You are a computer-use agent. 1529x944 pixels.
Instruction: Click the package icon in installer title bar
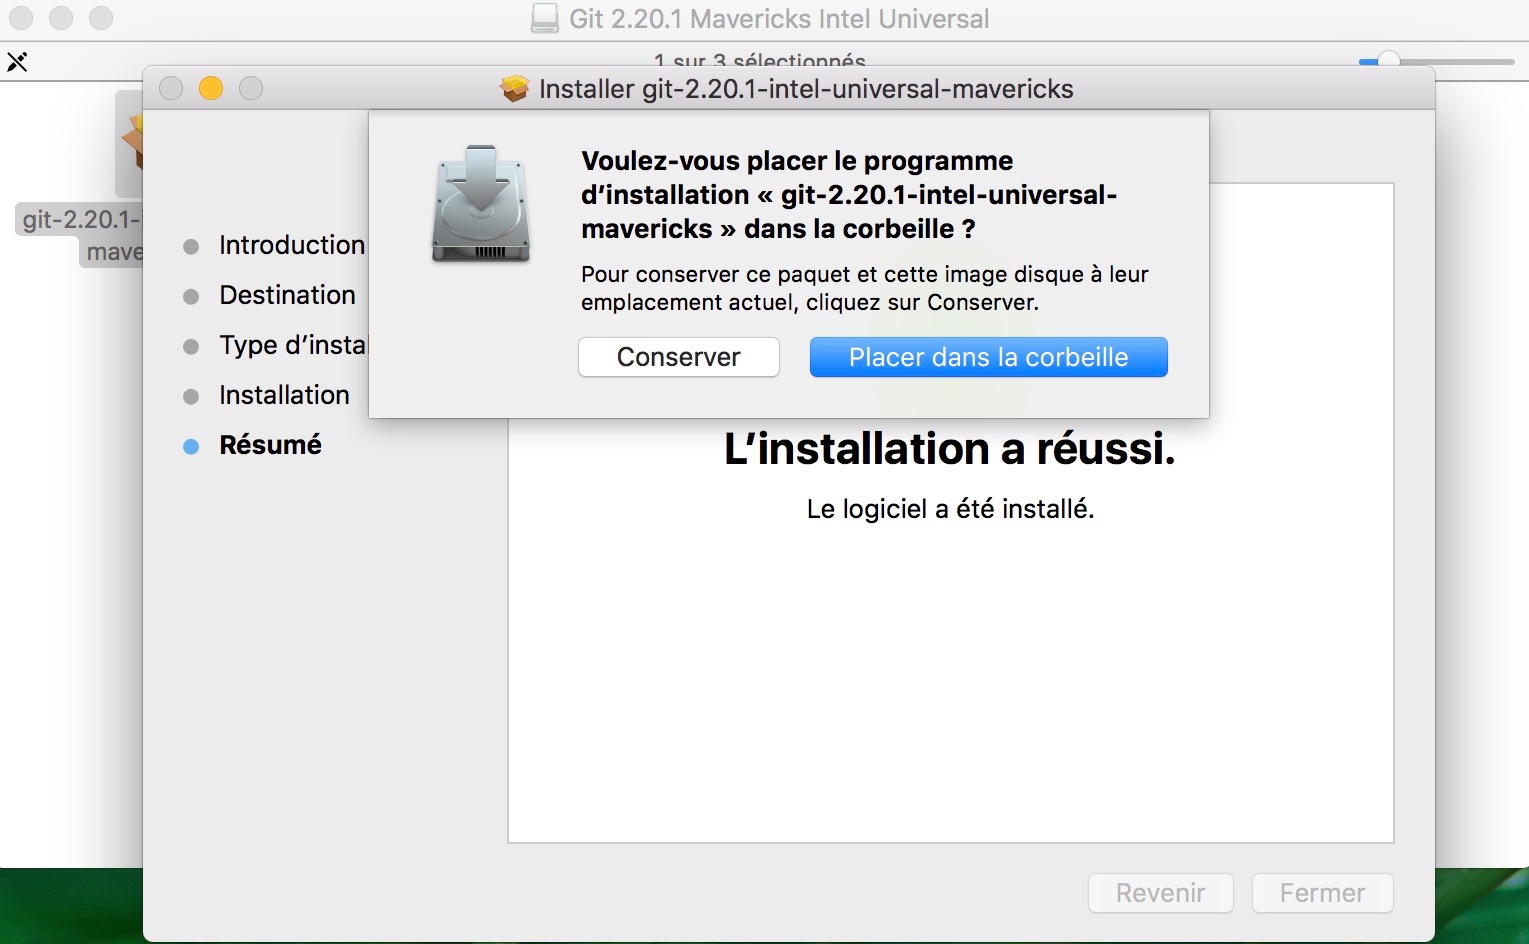pos(514,89)
